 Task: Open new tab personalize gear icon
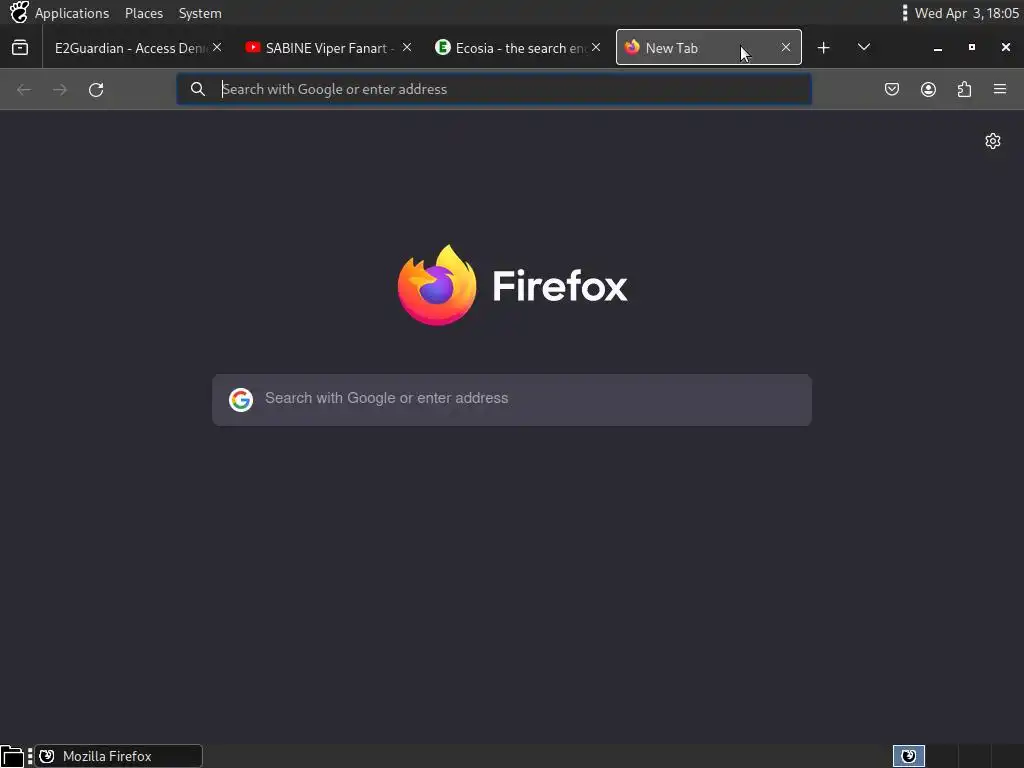click(993, 141)
